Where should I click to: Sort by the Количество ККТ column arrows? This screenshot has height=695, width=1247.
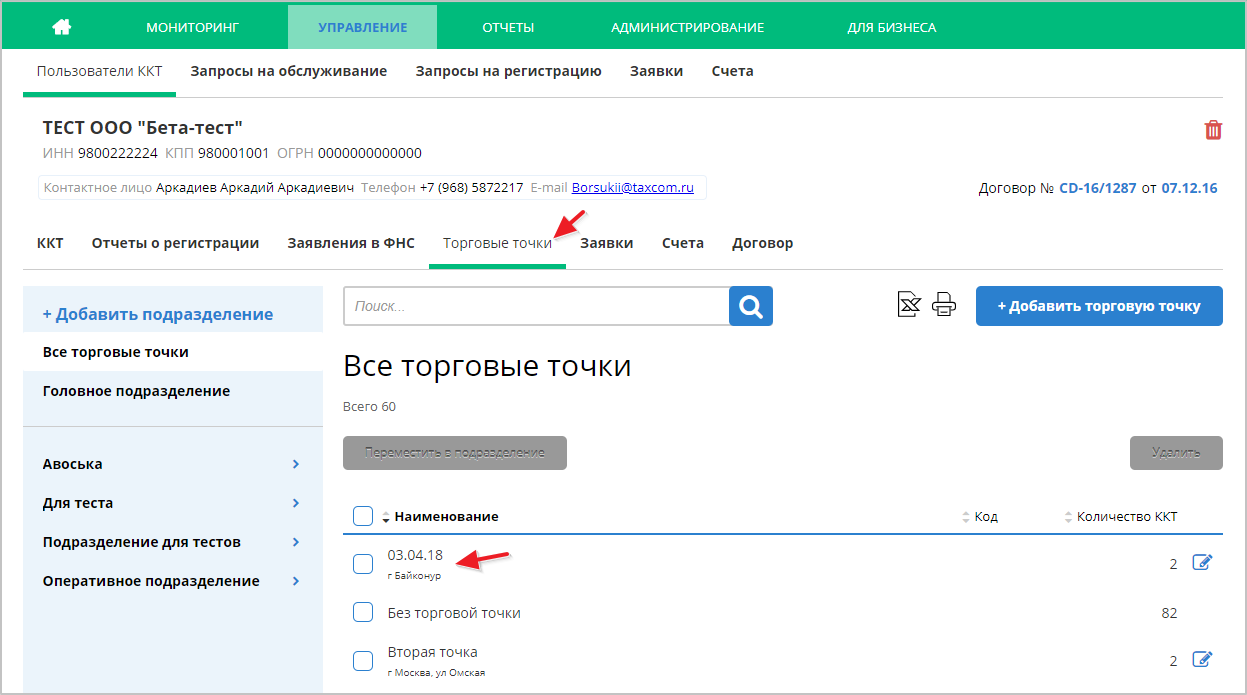tap(1068, 517)
